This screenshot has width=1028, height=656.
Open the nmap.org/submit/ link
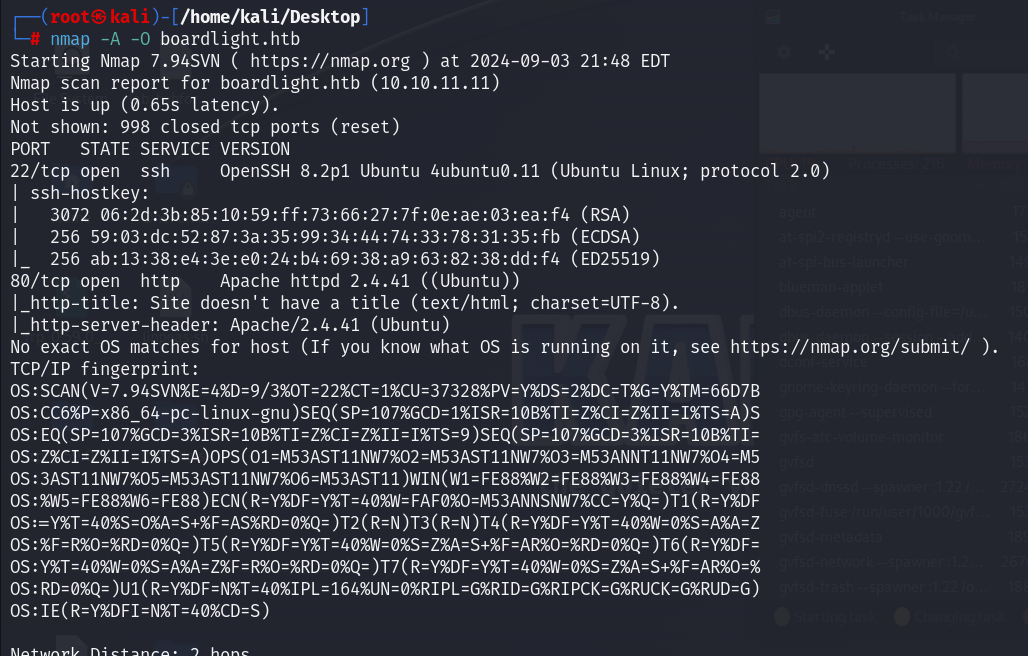[x=850, y=347]
